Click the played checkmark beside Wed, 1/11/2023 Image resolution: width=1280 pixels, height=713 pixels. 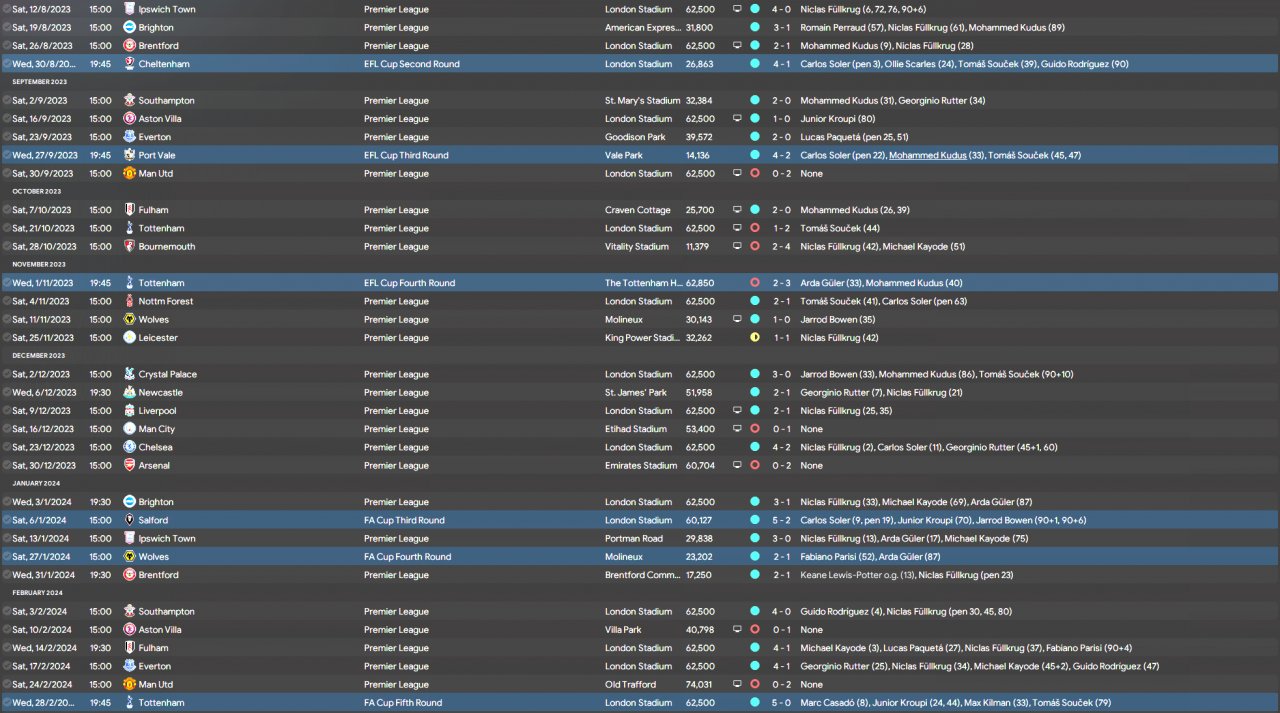click(x=7, y=283)
